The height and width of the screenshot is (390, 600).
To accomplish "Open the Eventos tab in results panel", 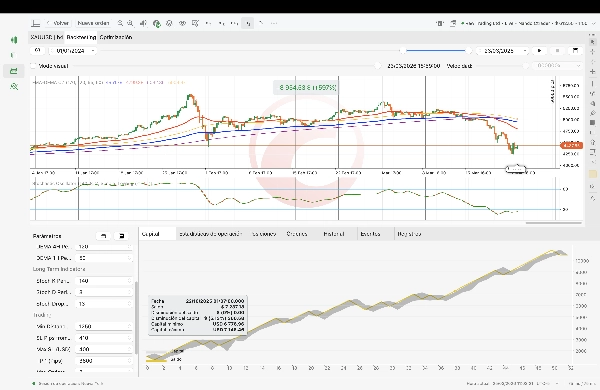I will 370,234.
